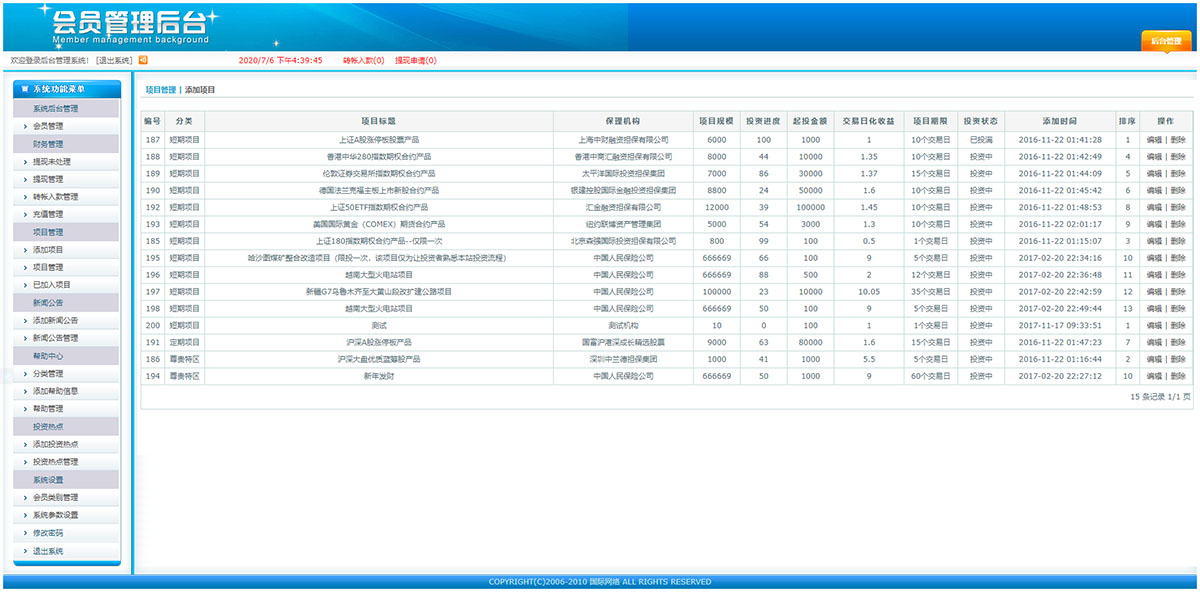1200x592 pixels.
Task: Click 删除 for project 194 新年发财
Action: click(1178, 376)
